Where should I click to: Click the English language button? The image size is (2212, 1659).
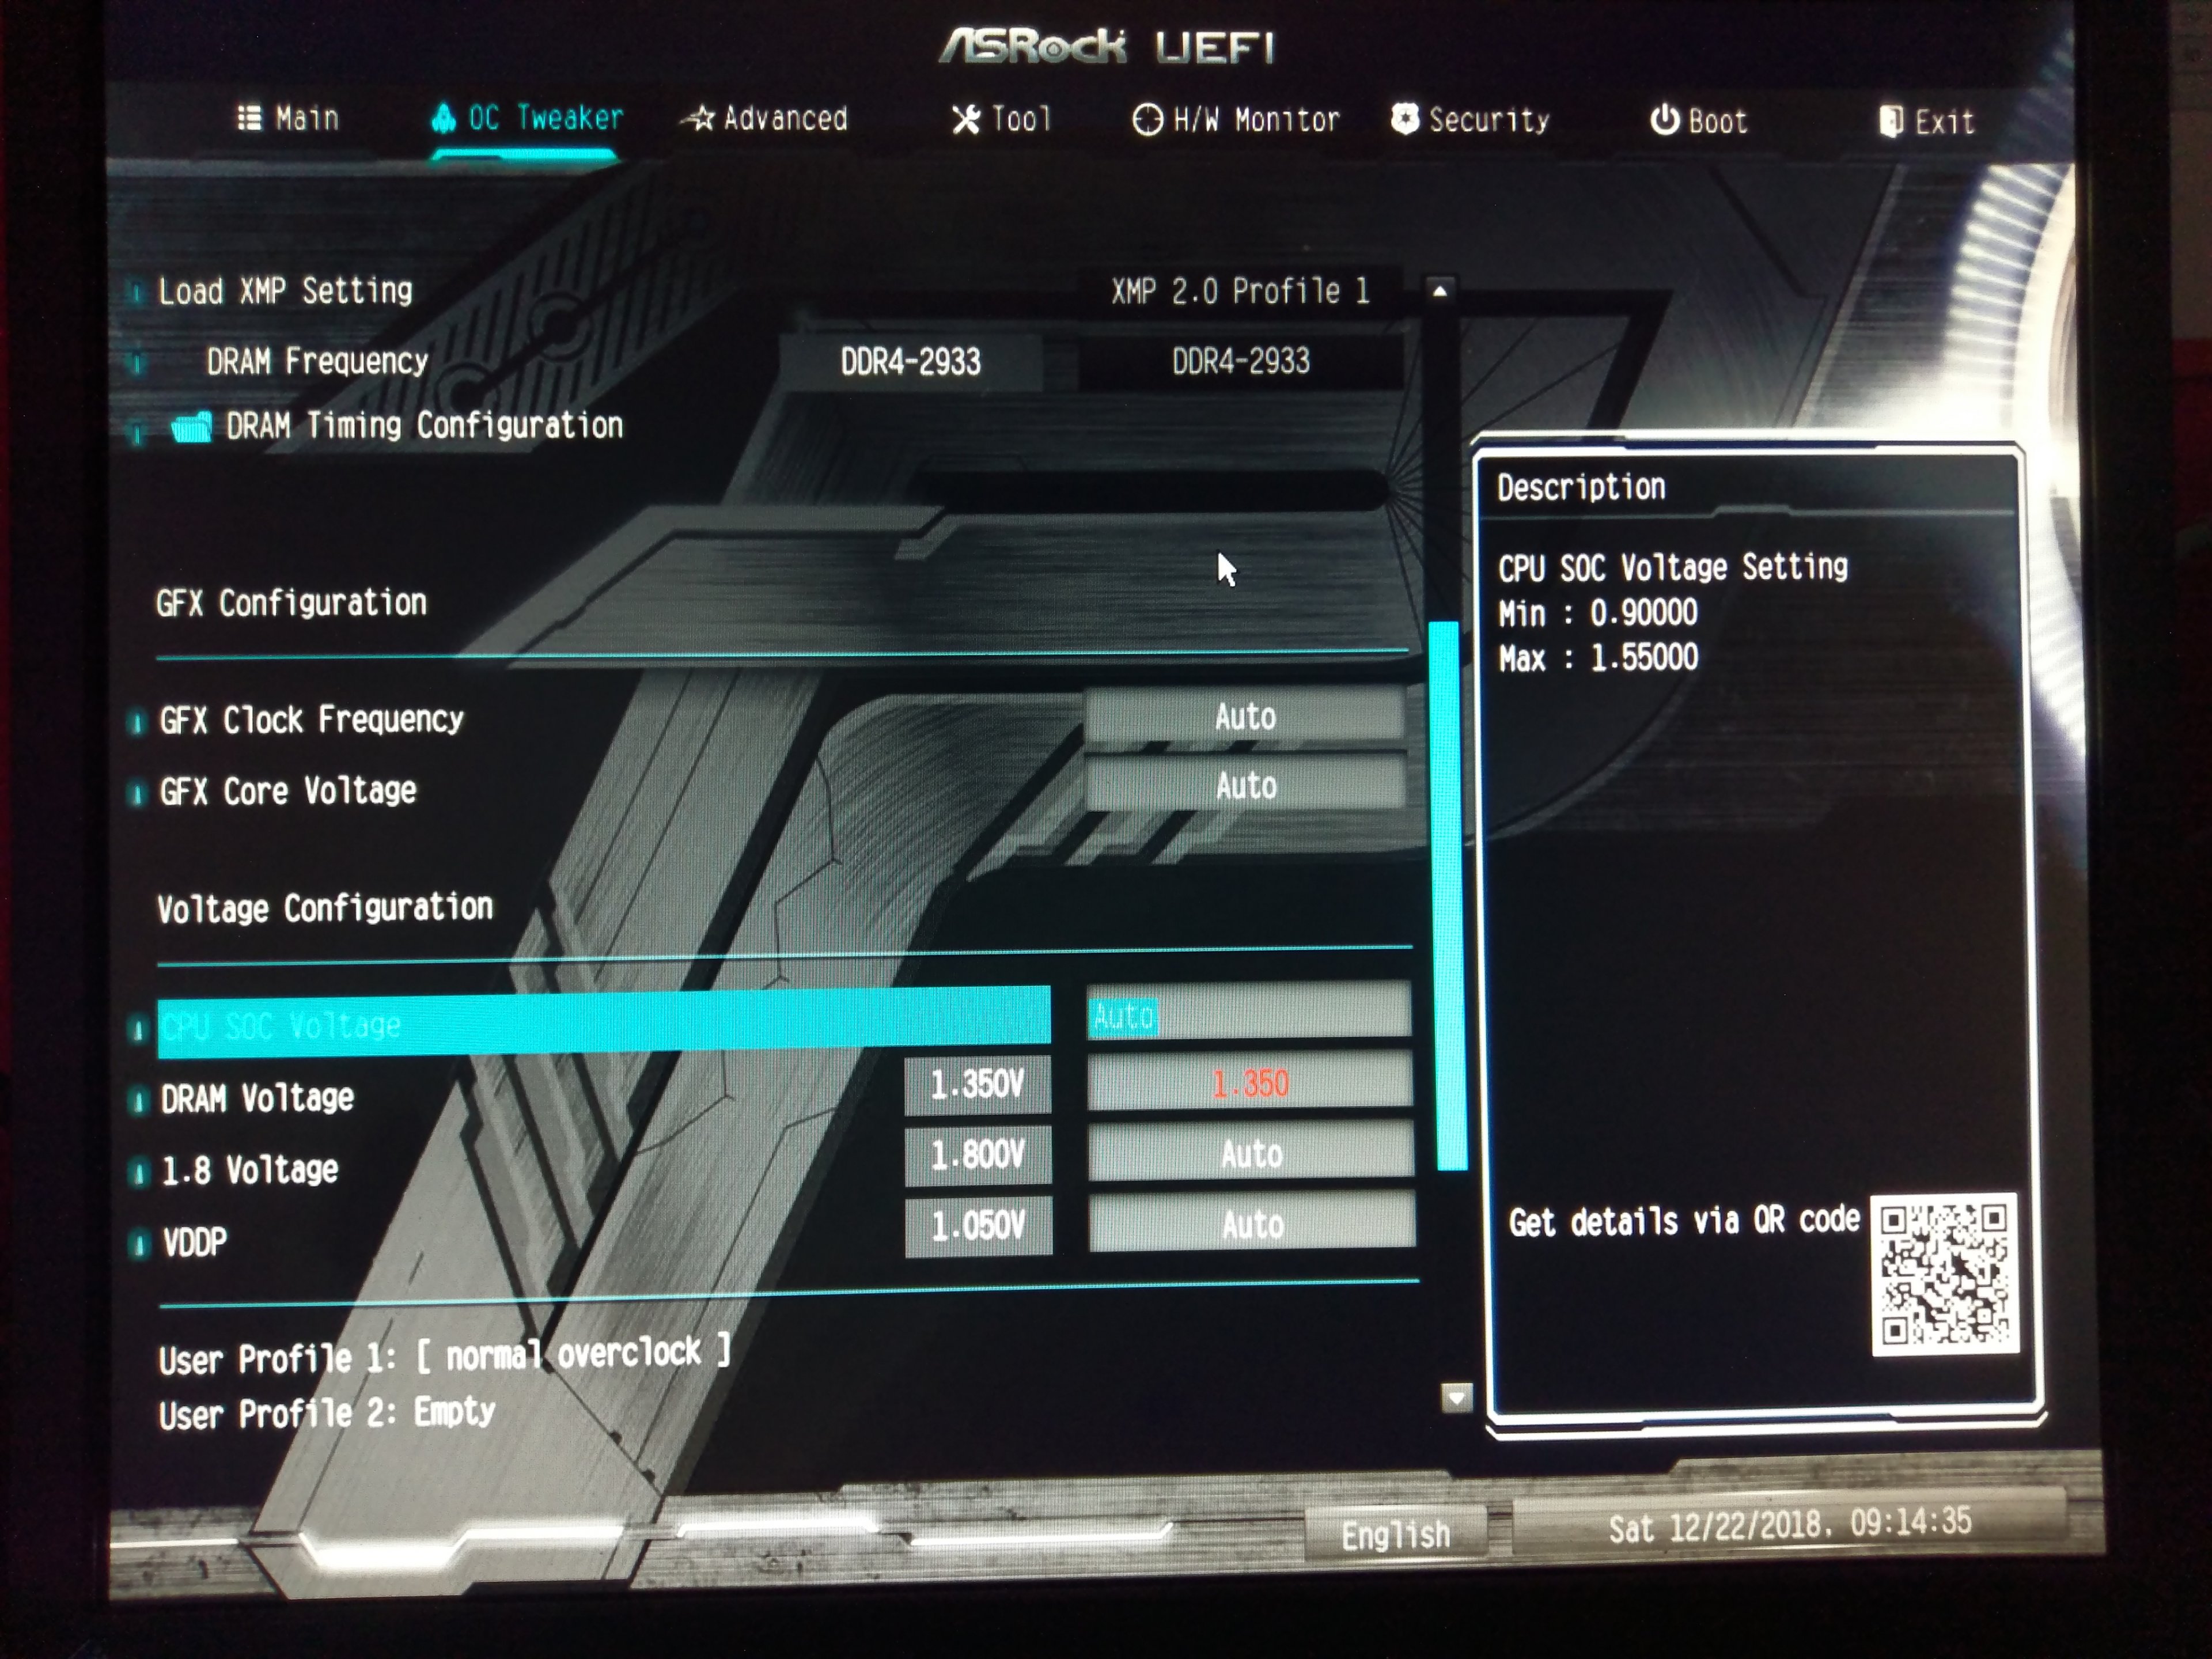pos(1395,1534)
